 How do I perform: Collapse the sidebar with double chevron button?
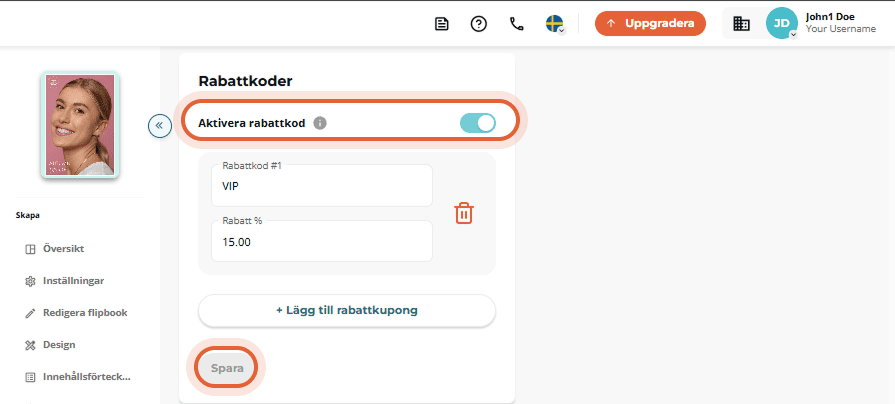coord(160,126)
